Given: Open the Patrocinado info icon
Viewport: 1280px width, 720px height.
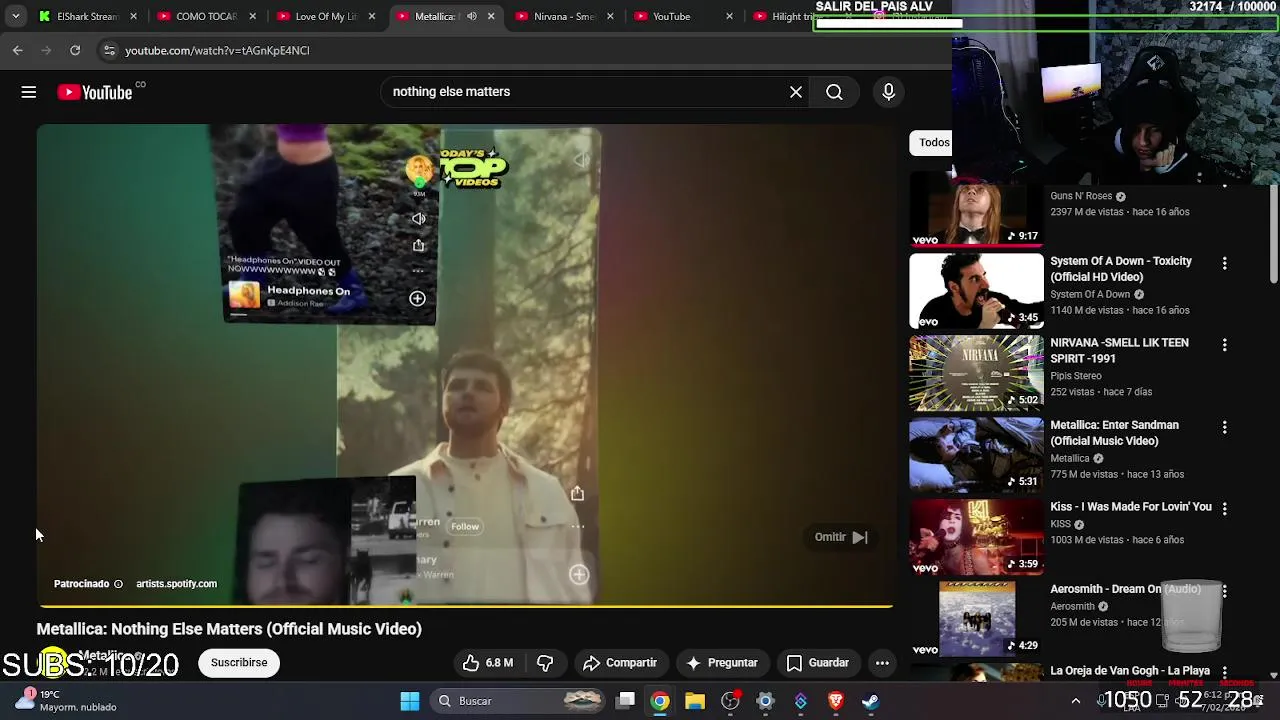Looking at the screenshot, I should click(x=118, y=584).
